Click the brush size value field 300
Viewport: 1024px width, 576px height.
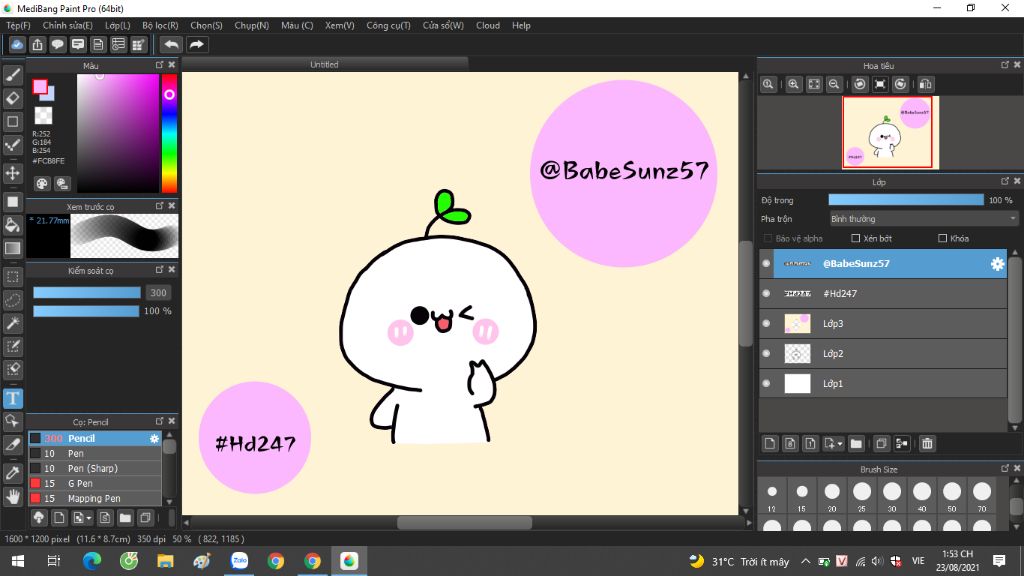(x=158, y=293)
